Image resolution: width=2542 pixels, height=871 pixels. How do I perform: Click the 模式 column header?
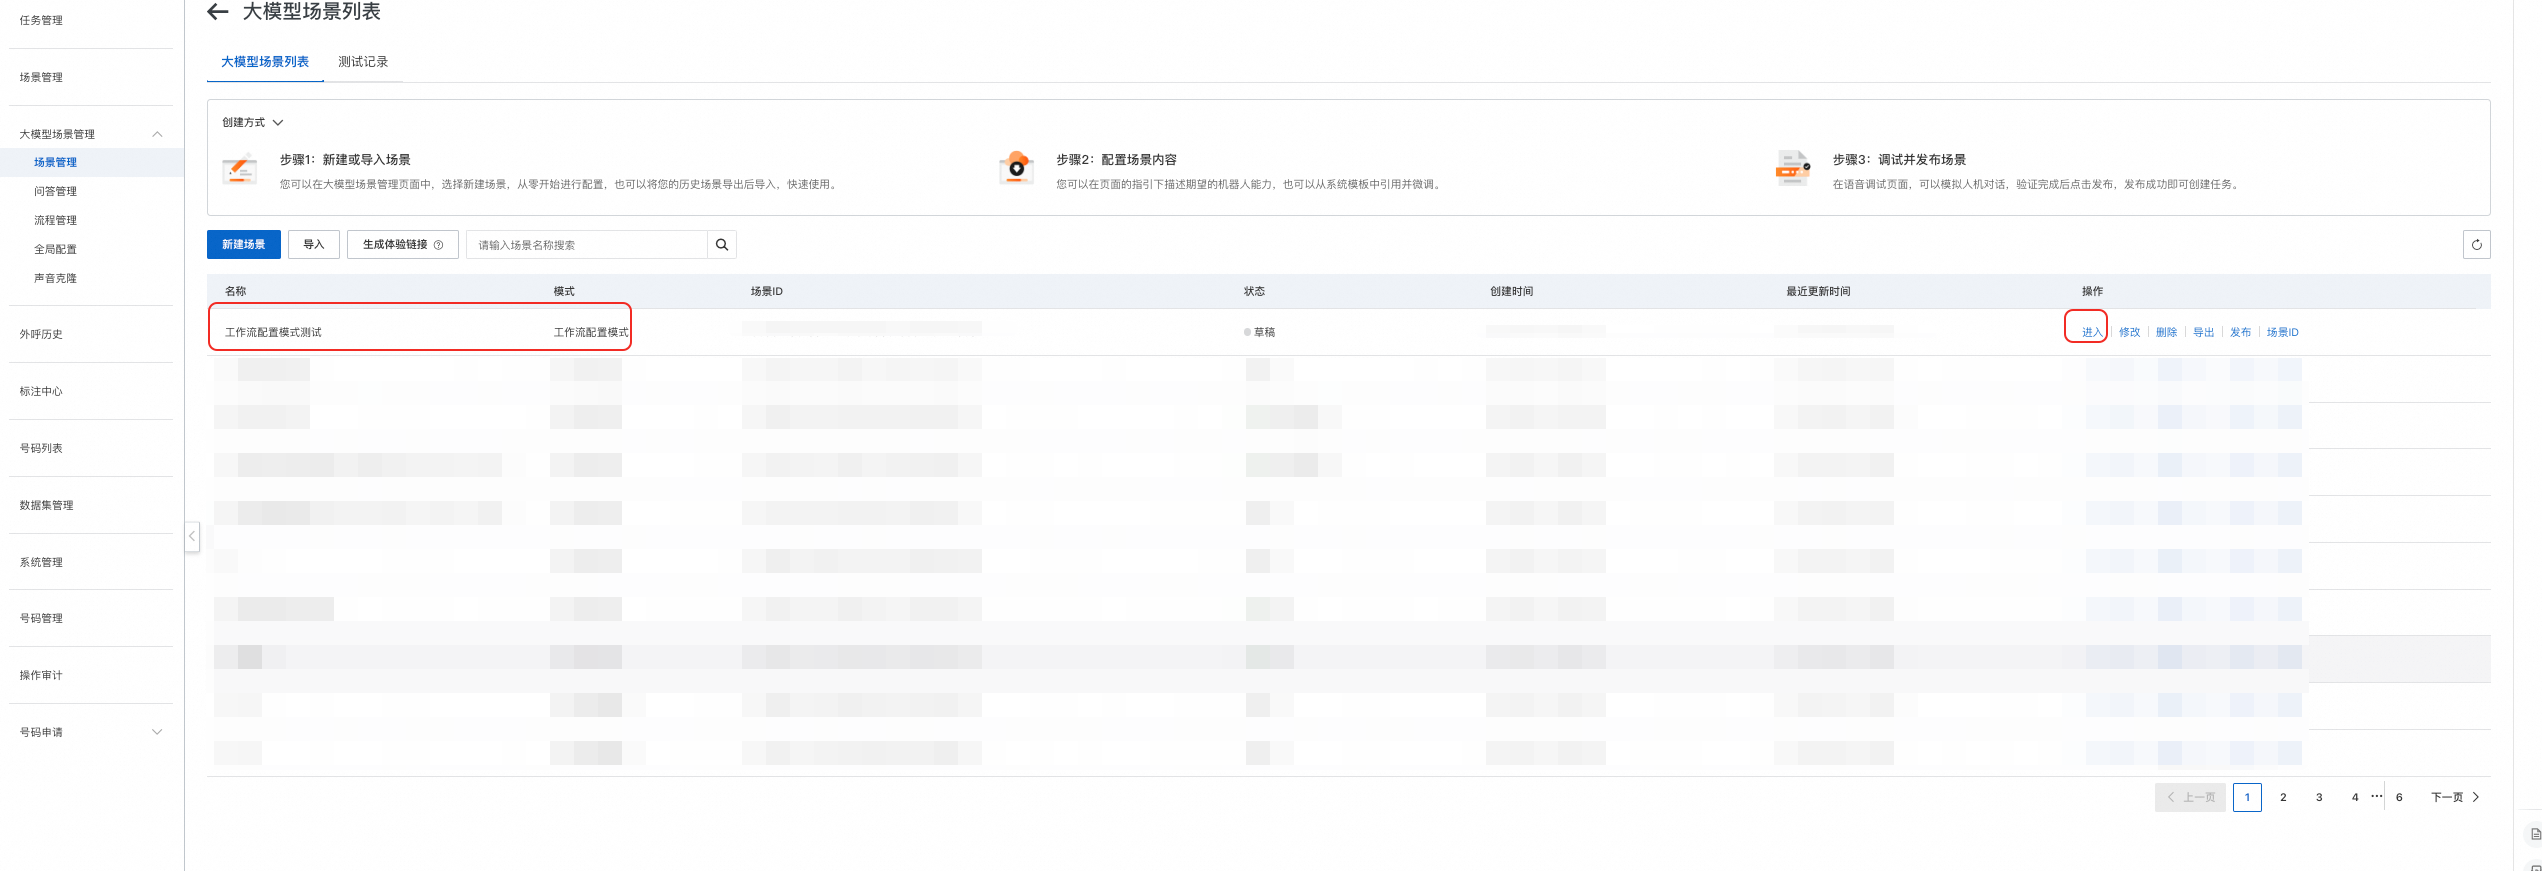(564, 291)
